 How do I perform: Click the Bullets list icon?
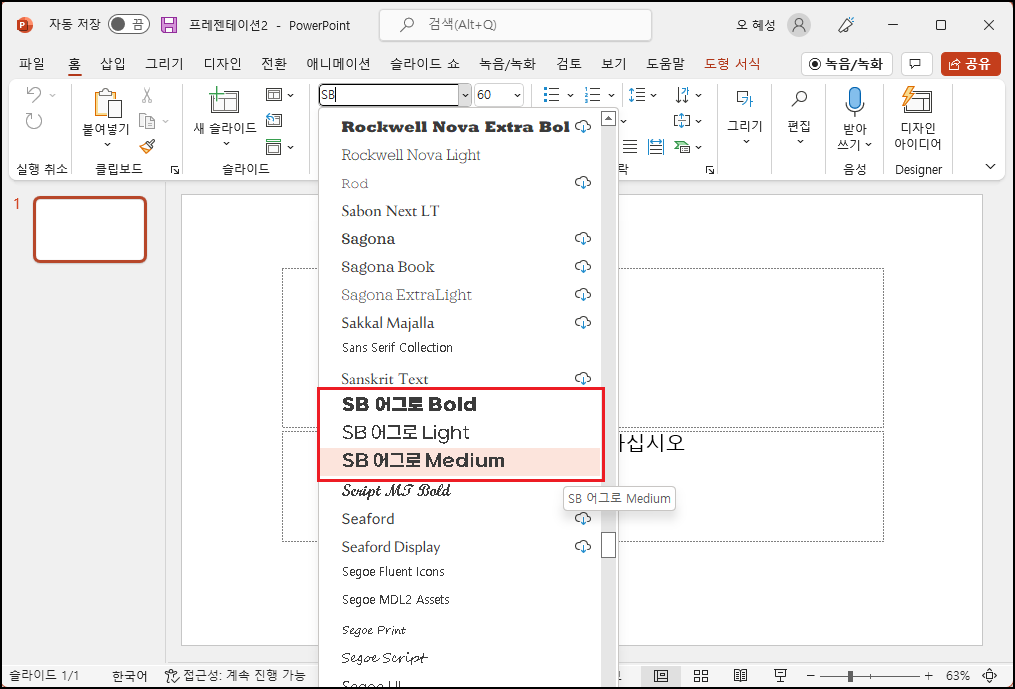click(552, 95)
